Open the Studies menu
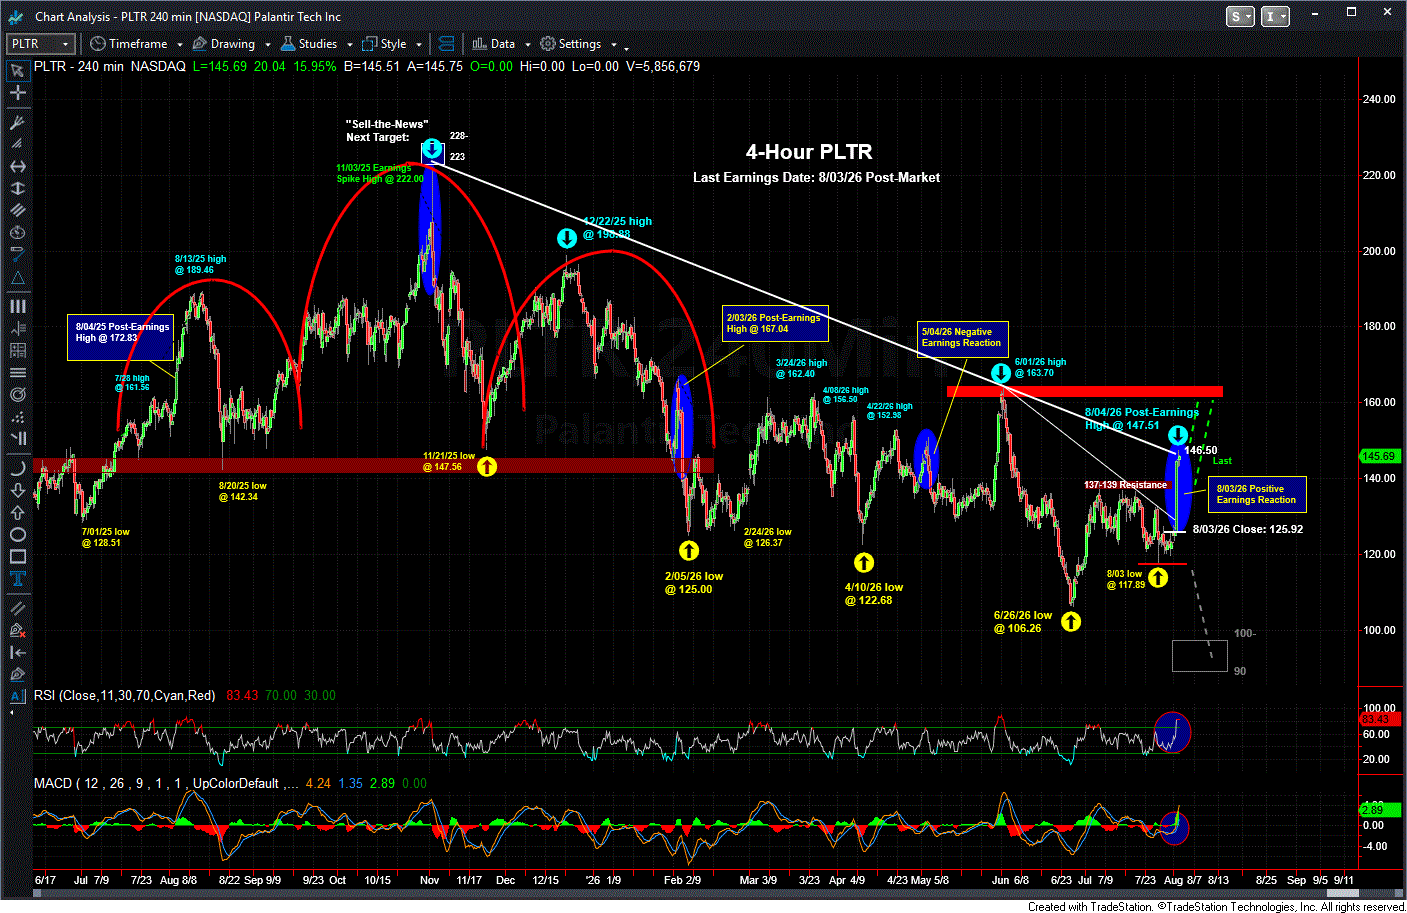 pos(309,44)
